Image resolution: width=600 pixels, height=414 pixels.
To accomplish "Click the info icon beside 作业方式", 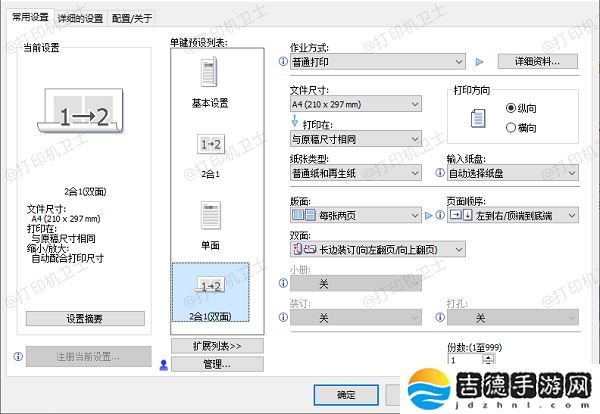I will tap(283, 61).
